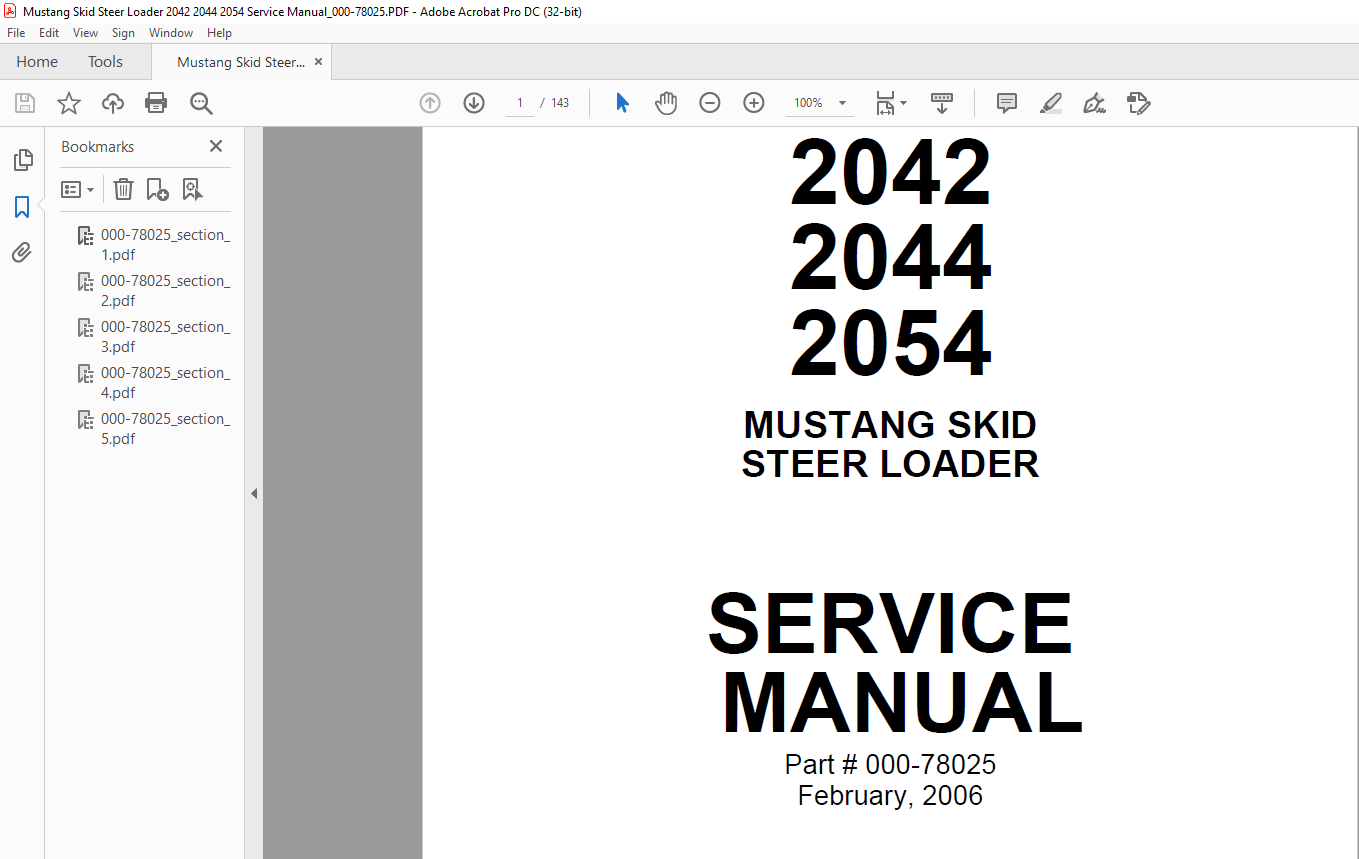Click the Fill and stamp tool icon
This screenshot has width=1359, height=859.
pyautogui.click(x=1139, y=103)
